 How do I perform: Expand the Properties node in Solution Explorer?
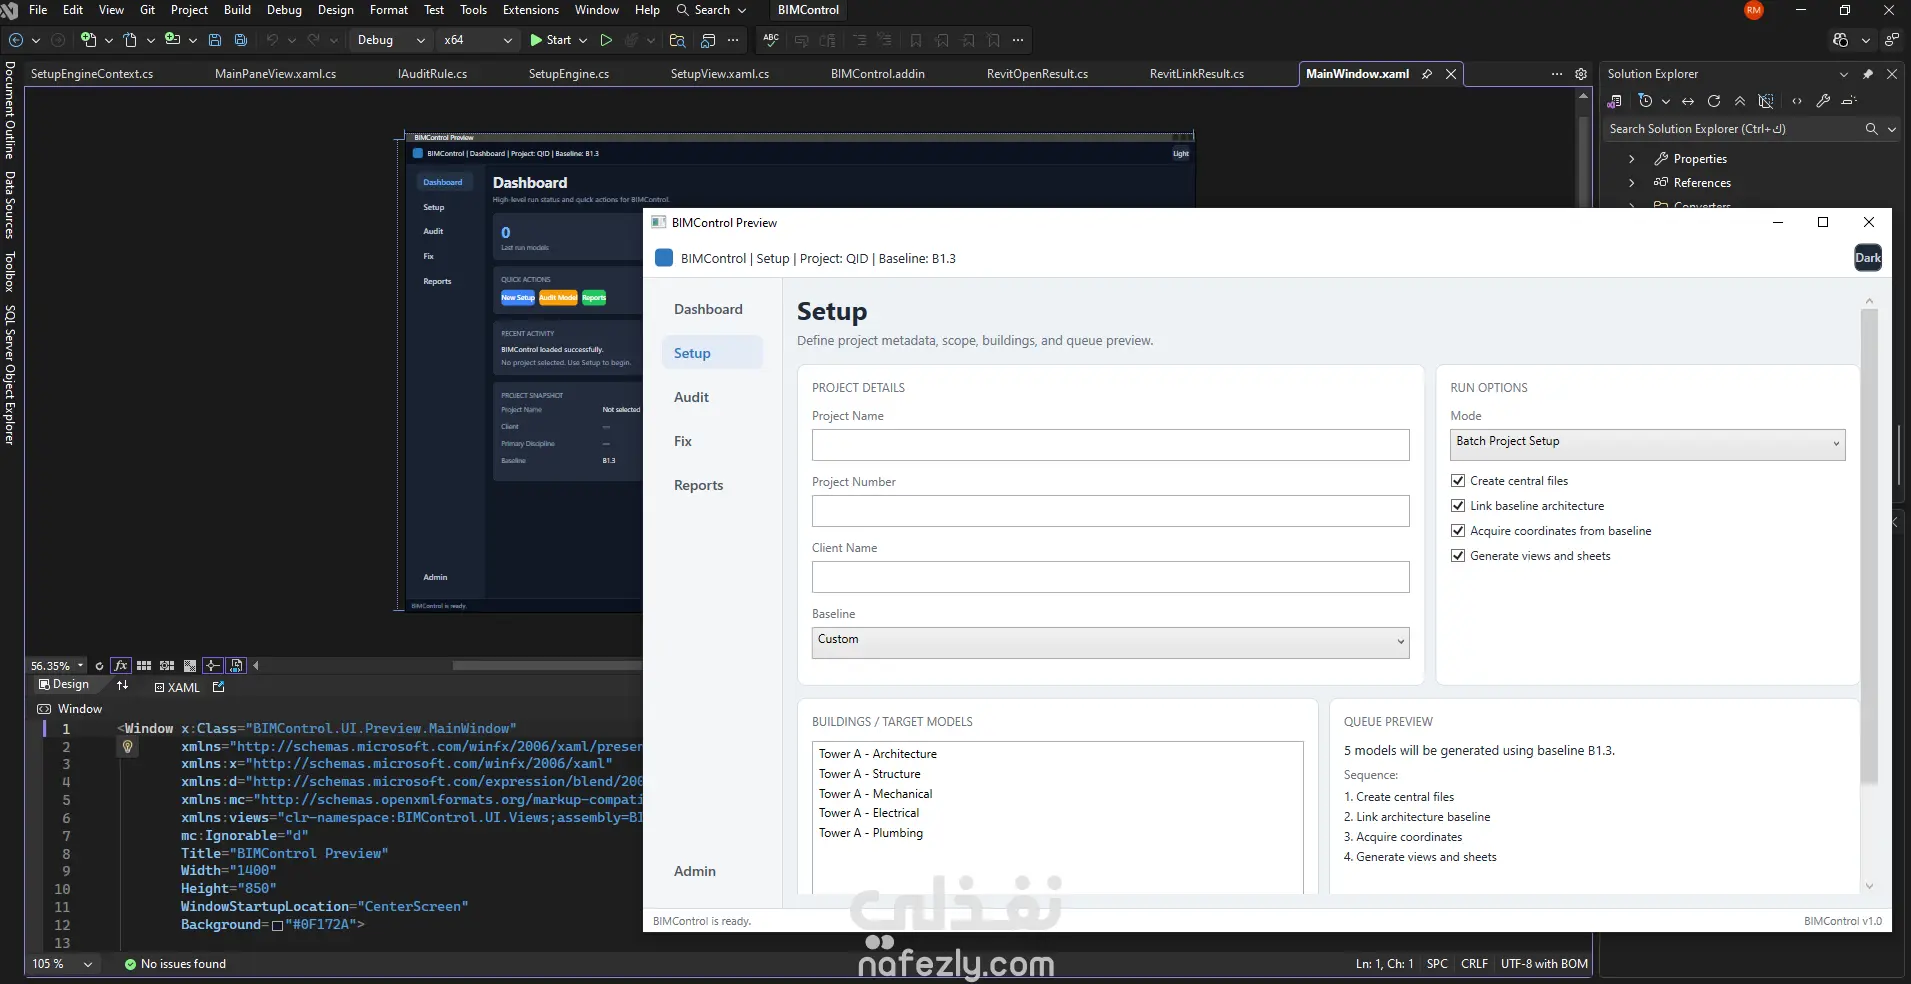[1631, 159]
